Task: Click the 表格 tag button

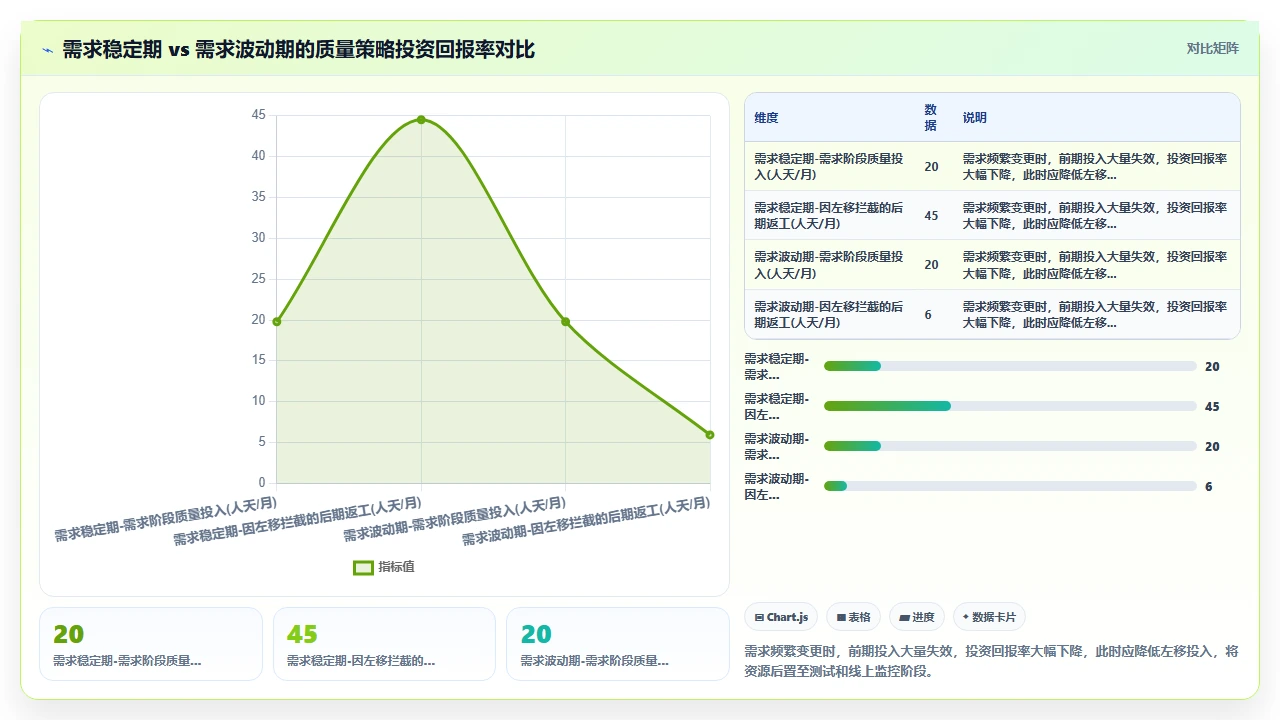Action: point(854,617)
